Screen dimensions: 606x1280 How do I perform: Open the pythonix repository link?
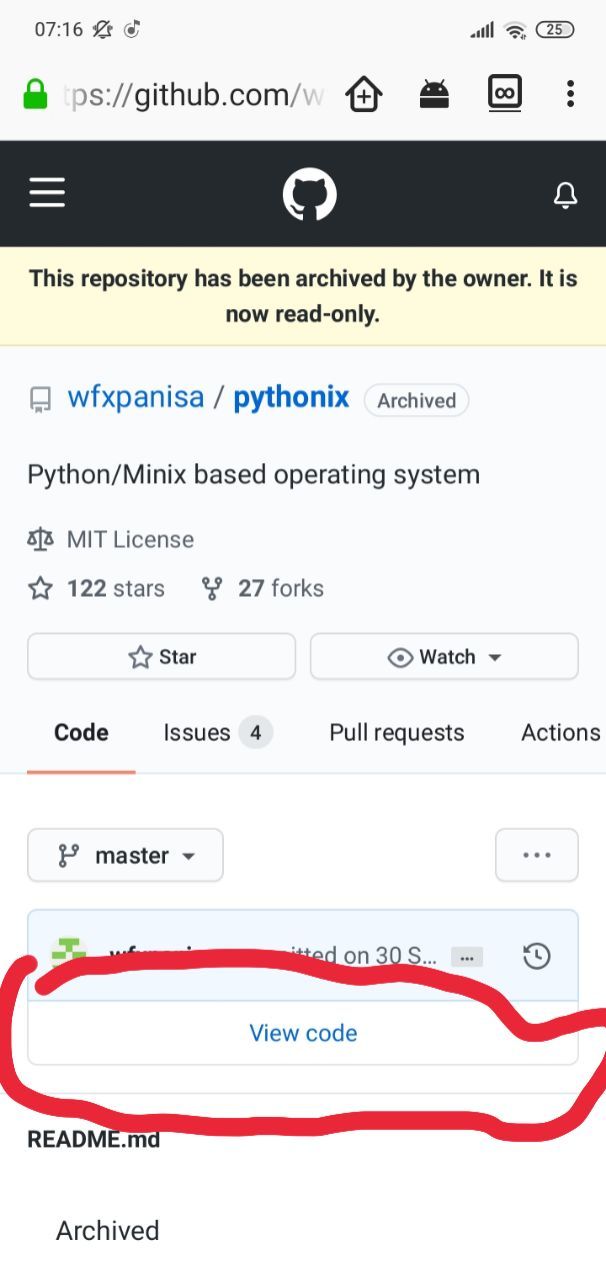click(291, 398)
